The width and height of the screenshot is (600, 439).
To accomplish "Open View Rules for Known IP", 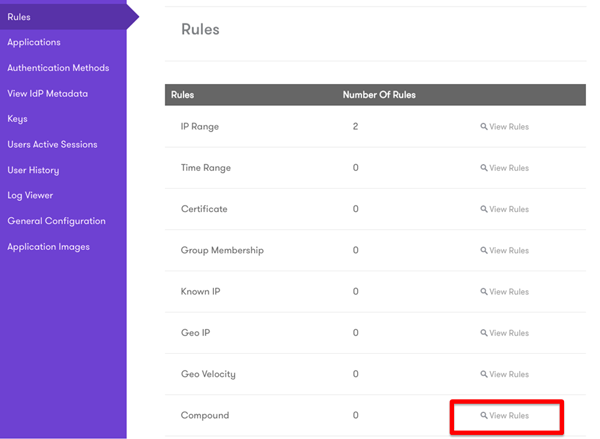I will pos(505,292).
